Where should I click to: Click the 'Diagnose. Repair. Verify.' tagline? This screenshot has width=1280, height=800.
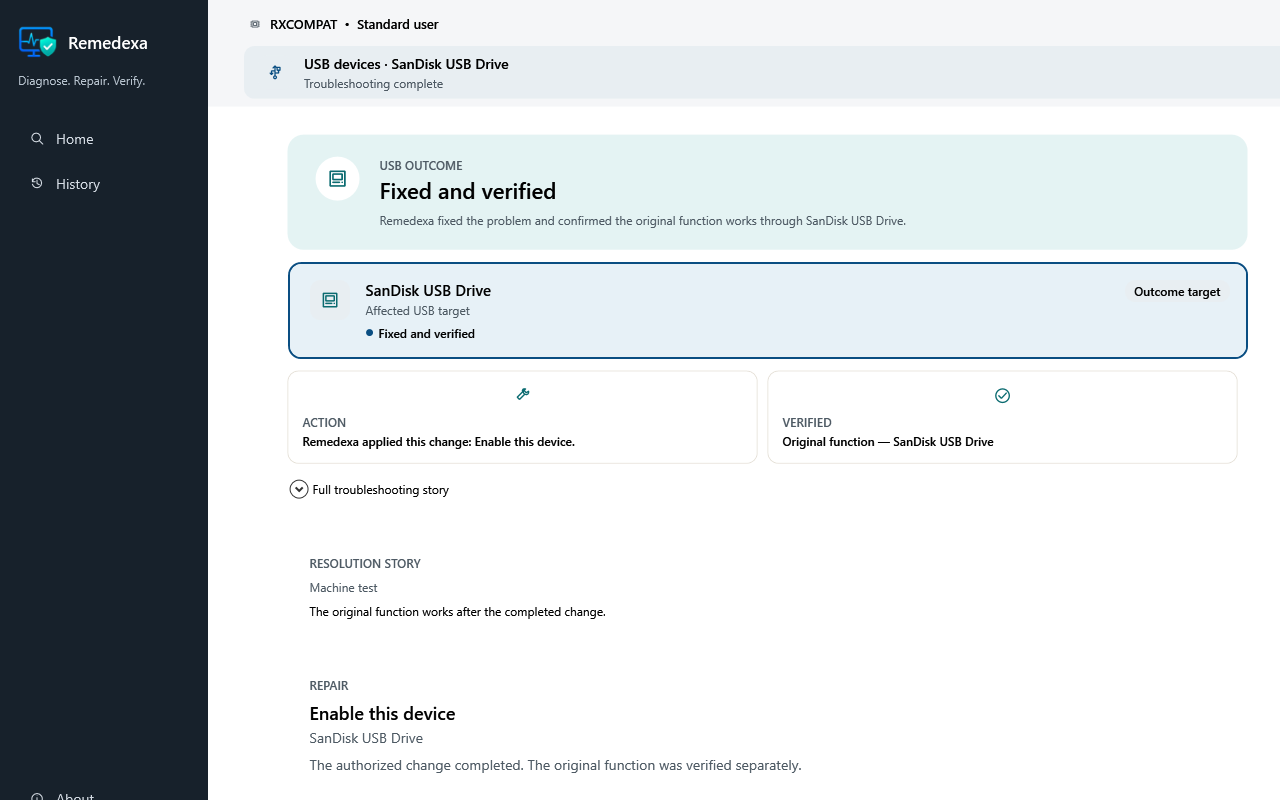coord(82,81)
